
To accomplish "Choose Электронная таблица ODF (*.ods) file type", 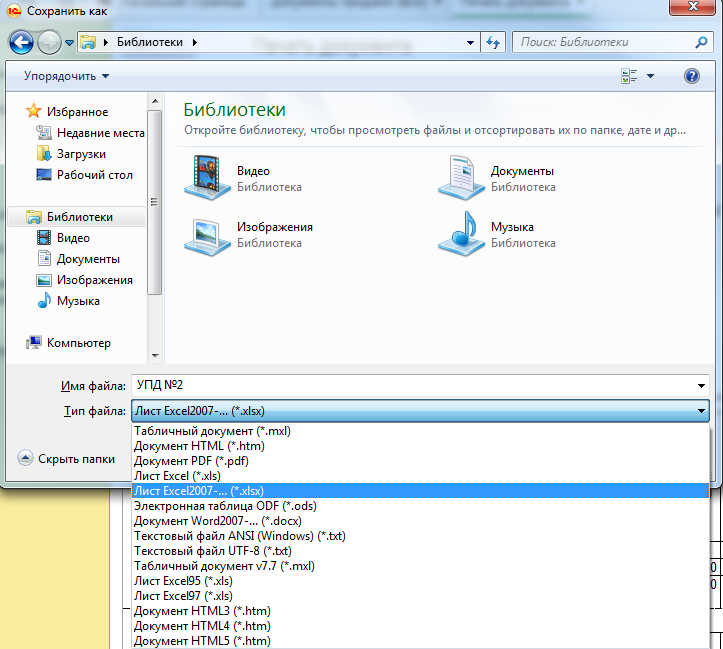I will (420, 506).
